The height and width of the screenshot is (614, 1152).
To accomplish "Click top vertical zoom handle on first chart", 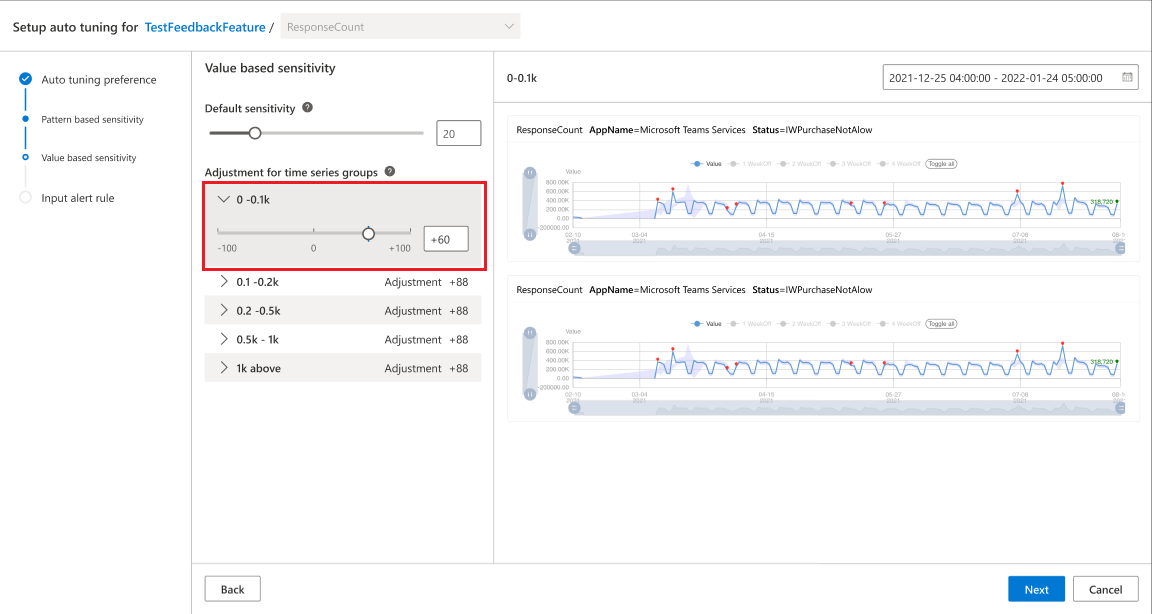I will coord(528,174).
